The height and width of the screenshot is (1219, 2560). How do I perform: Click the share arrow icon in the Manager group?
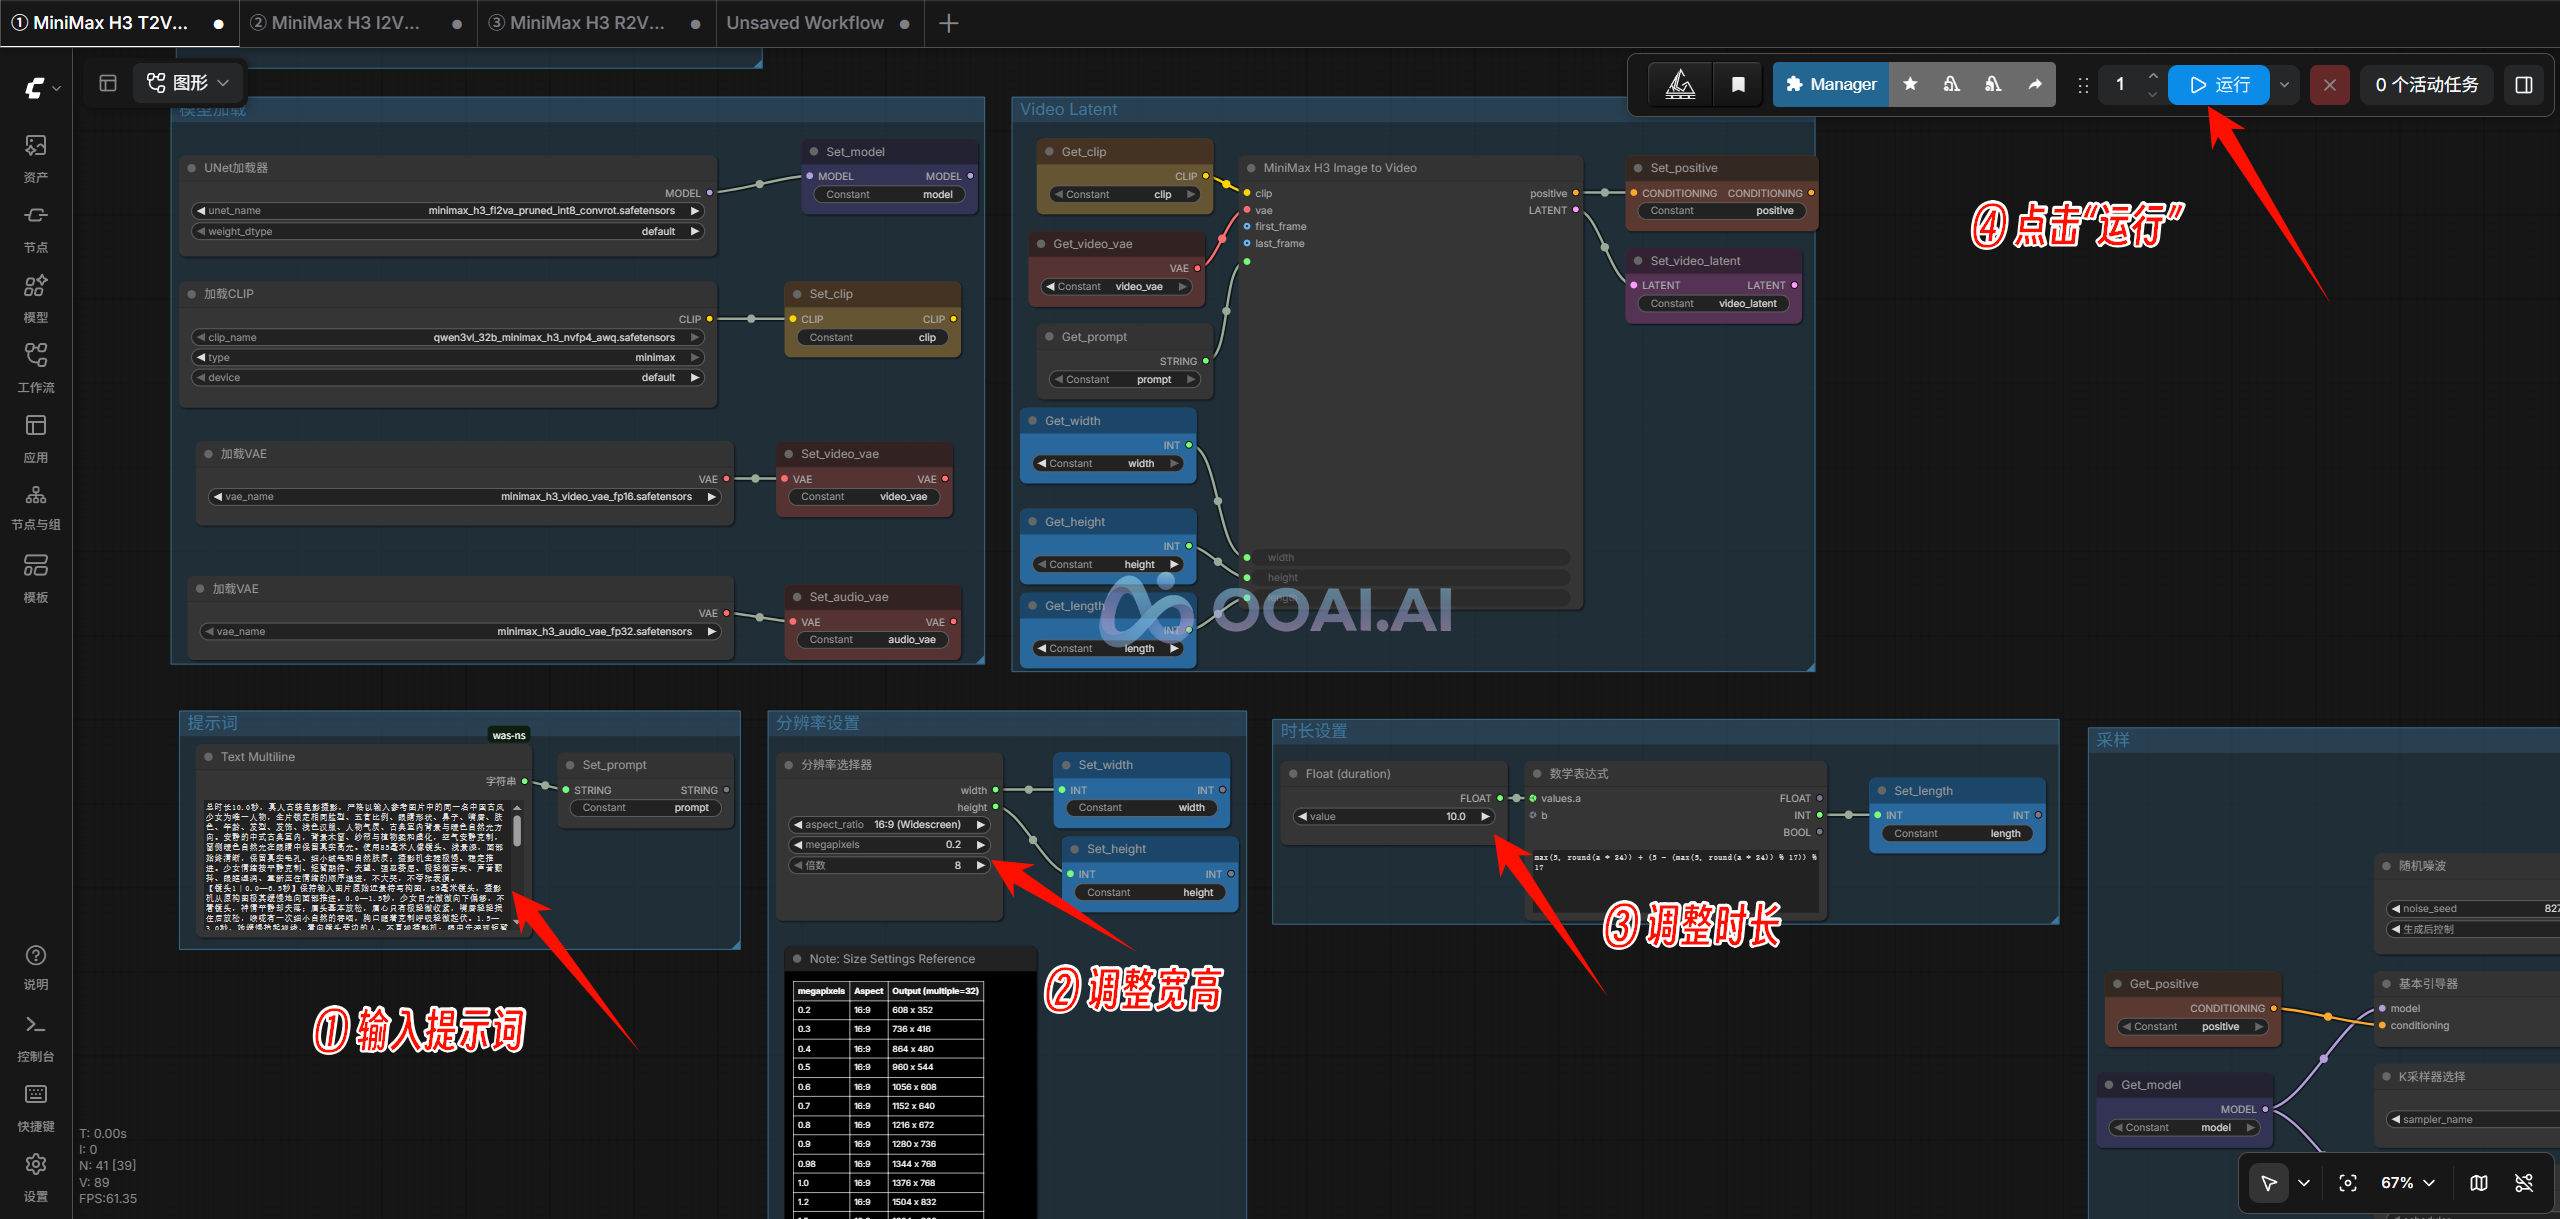pyautogui.click(x=2035, y=84)
